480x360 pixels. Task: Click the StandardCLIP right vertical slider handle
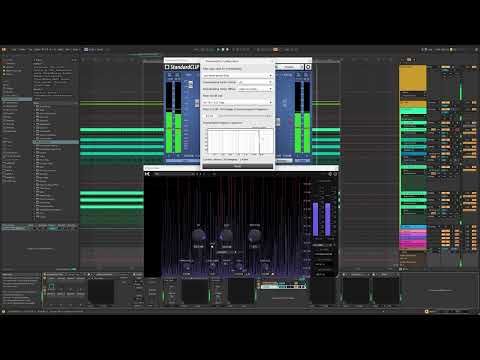[x=278, y=122]
